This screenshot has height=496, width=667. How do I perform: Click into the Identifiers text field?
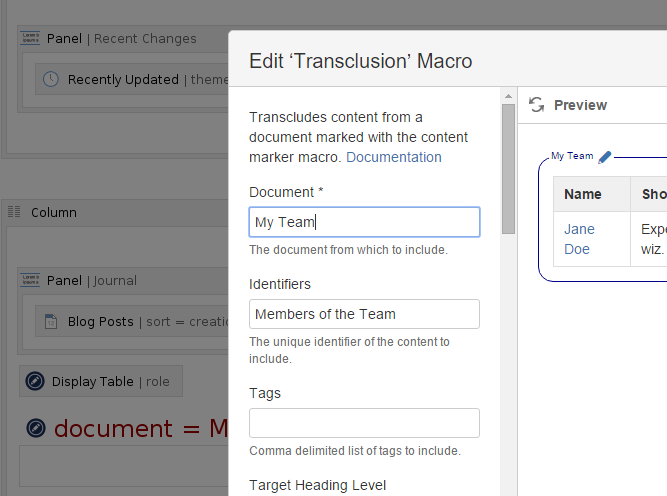[x=364, y=314]
